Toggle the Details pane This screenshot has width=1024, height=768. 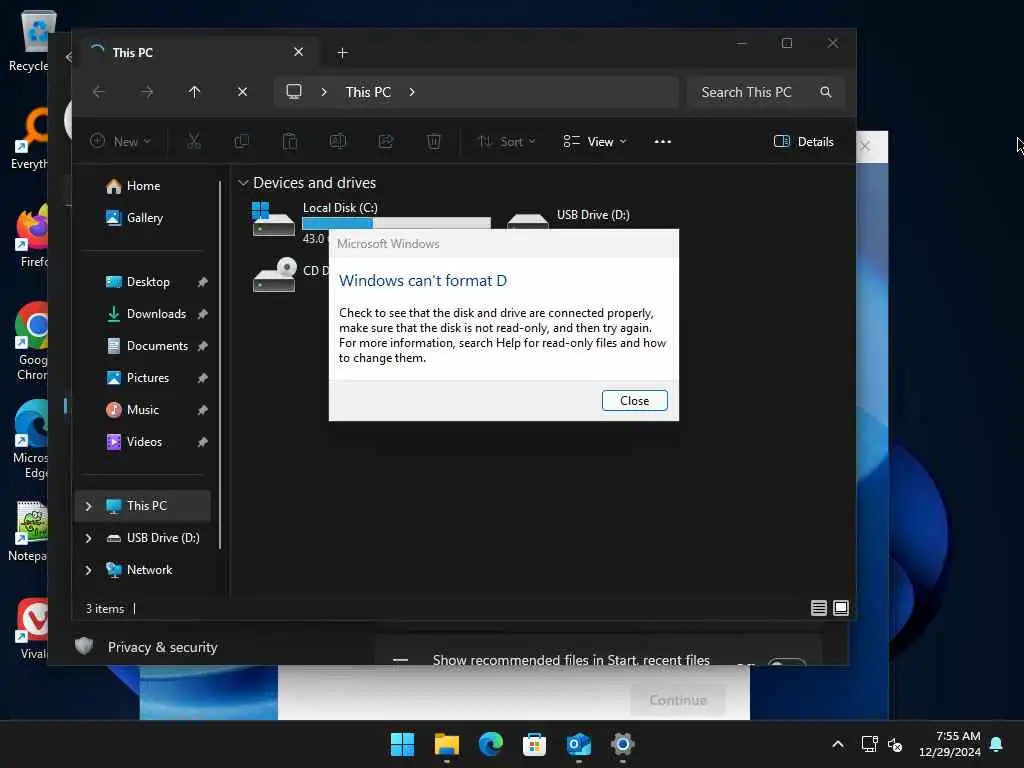[x=804, y=141]
